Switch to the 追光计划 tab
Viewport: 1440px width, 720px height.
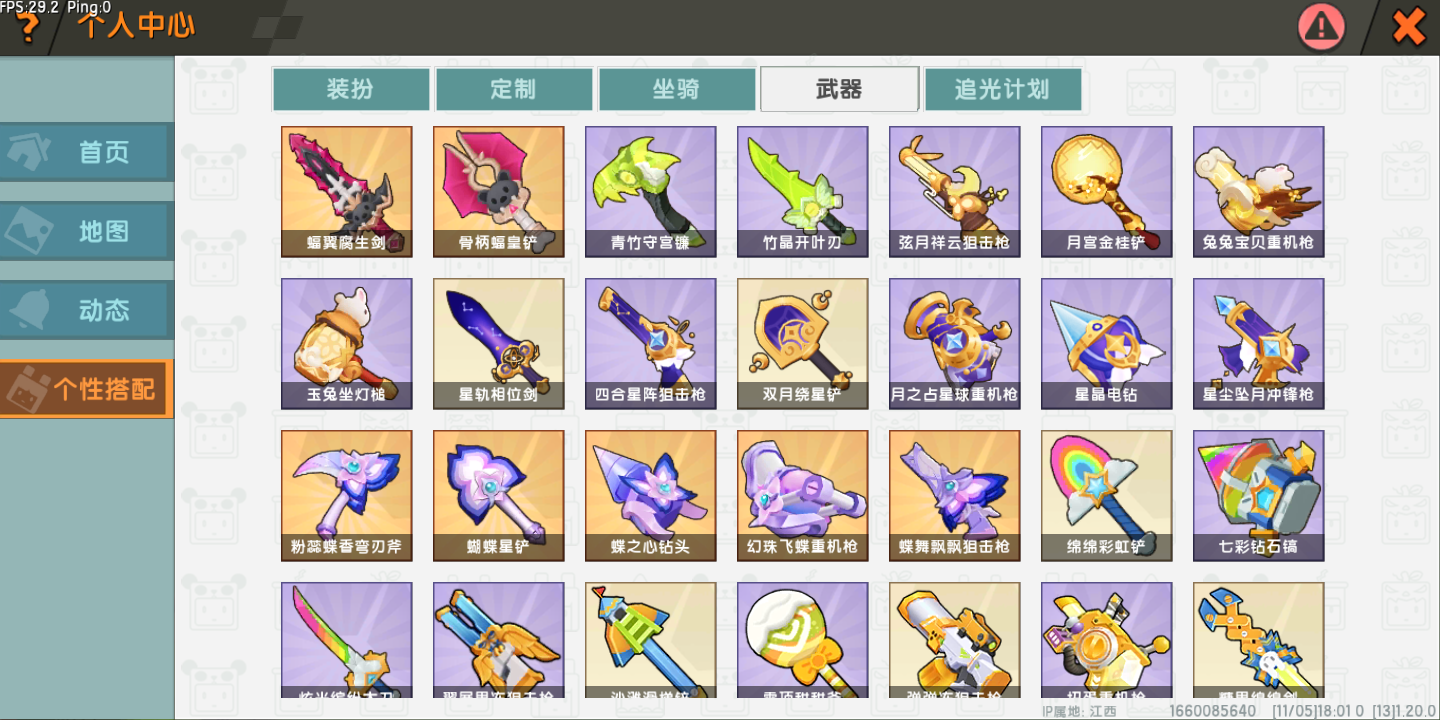(x=1003, y=89)
